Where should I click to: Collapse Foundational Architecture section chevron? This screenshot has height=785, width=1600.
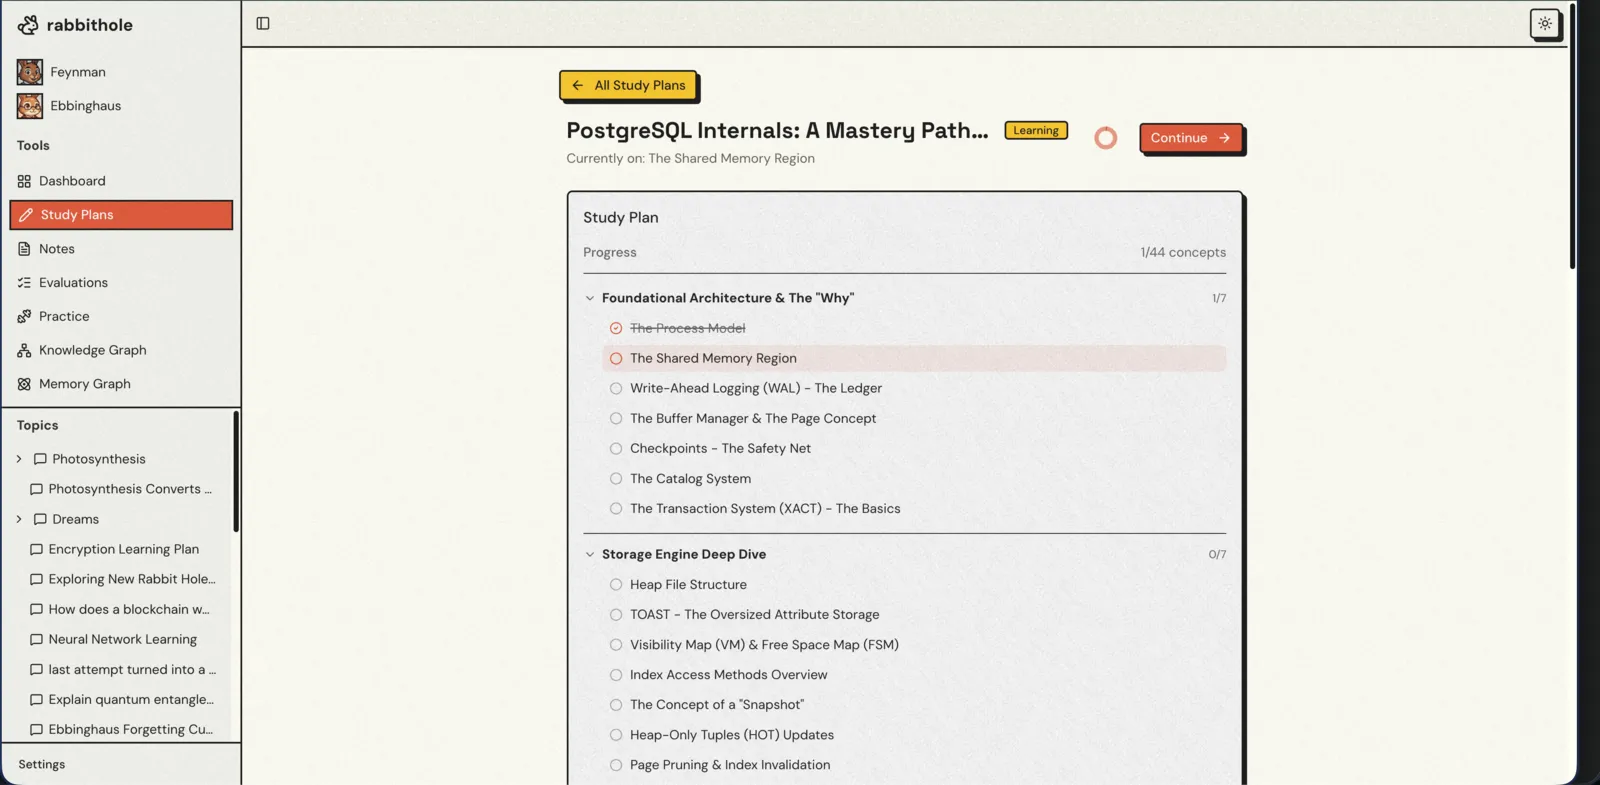pyautogui.click(x=590, y=298)
